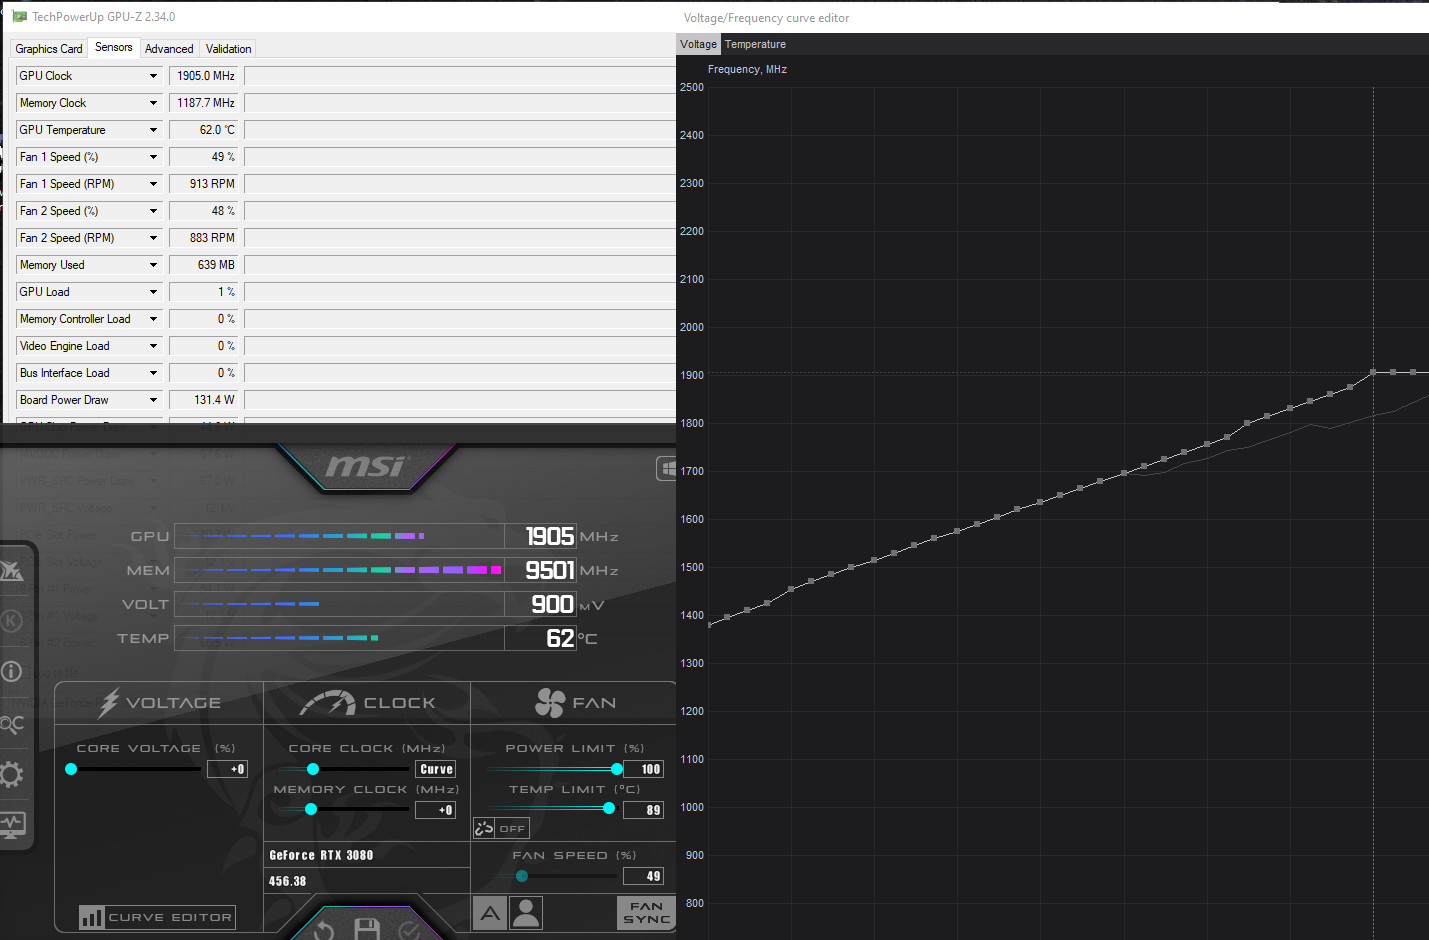Click the Power Limit 100 value field
The height and width of the screenshot is (940, 1429).
click(x=643, y=769)
